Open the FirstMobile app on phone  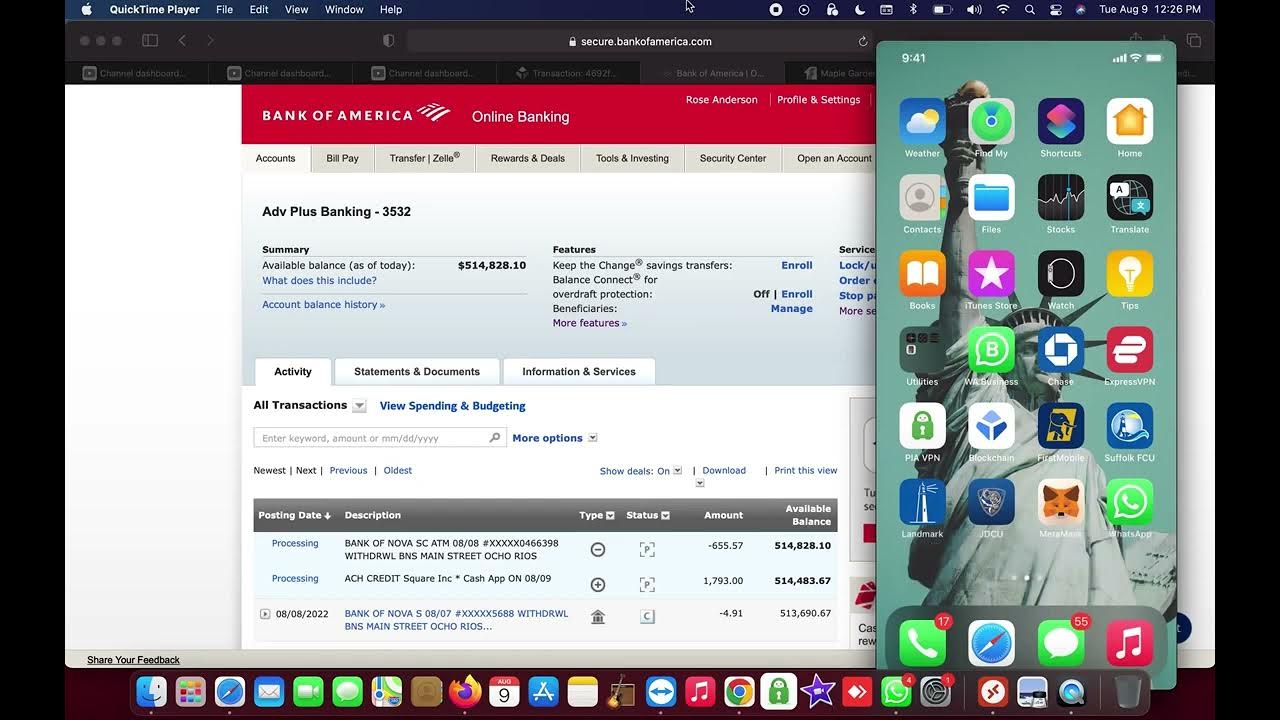coord(1060,426)
